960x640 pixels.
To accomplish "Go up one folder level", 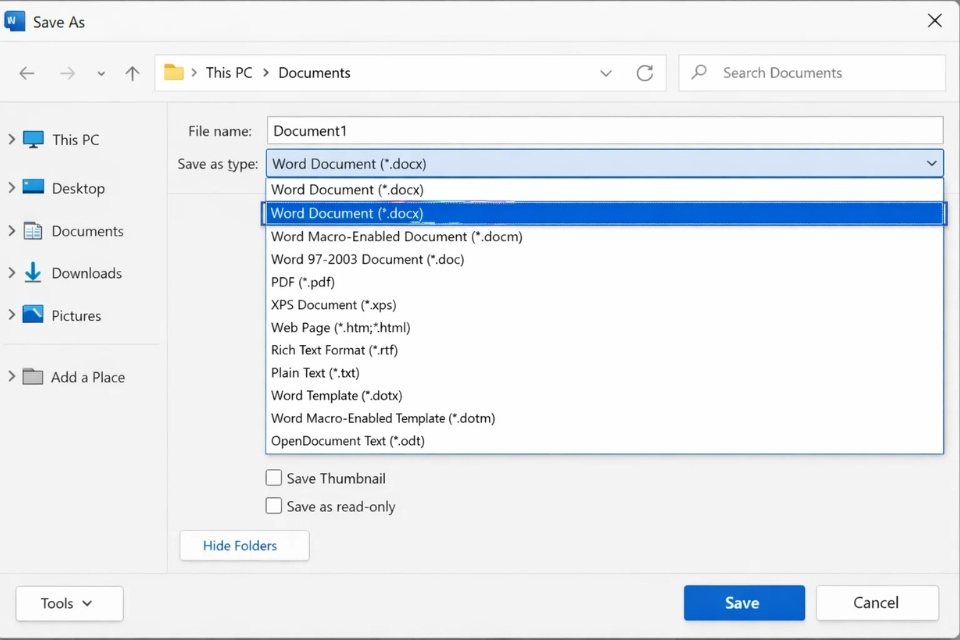I will 132,72.
